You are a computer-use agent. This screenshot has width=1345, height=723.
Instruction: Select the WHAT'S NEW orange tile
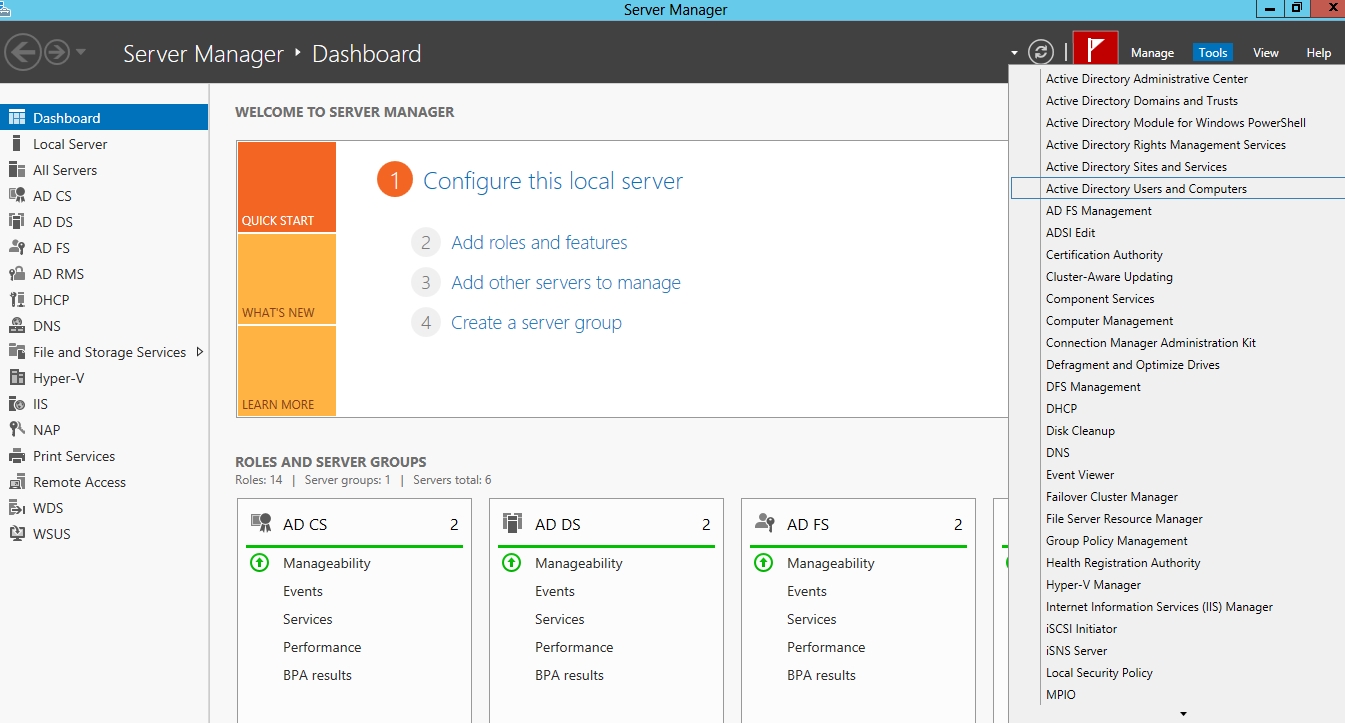pyautogui.click(x=287, y=279)
